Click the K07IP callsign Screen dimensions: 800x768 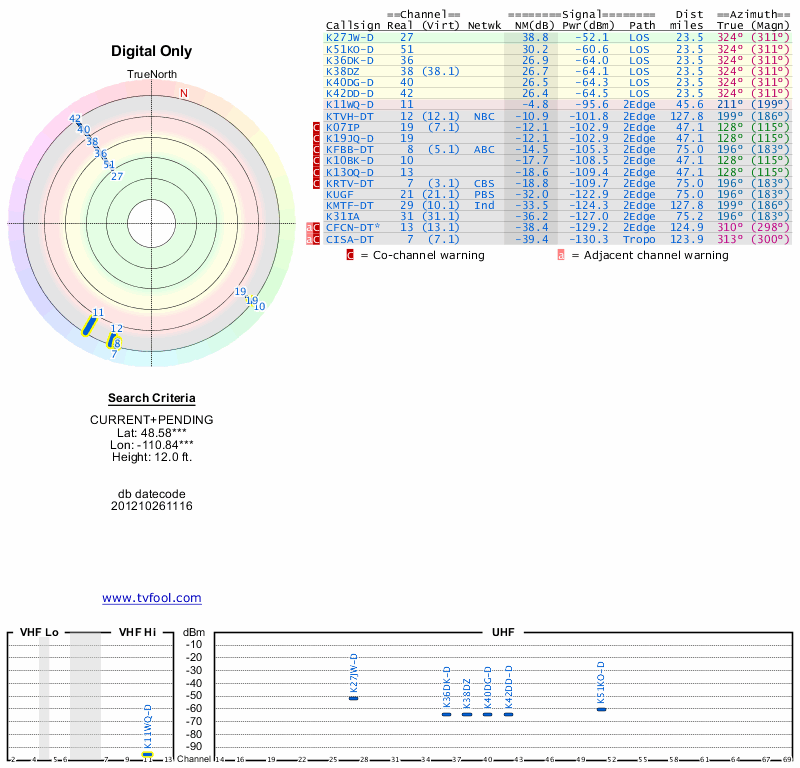tap(343, 128)
